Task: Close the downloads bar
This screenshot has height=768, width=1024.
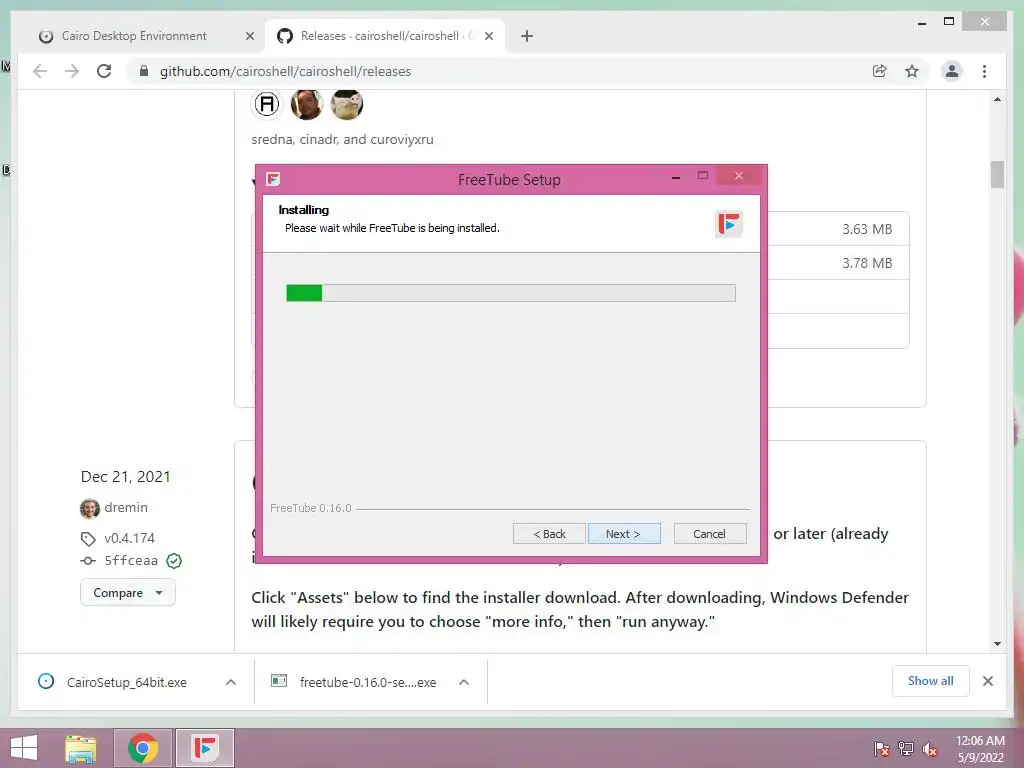Action: [987, 681]
